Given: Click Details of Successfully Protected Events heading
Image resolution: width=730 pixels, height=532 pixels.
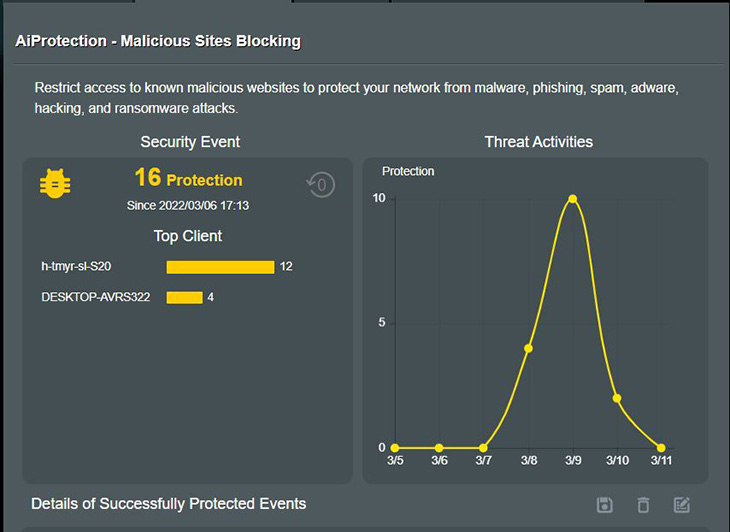Looking at the screenshot, I should click(169, 504).
